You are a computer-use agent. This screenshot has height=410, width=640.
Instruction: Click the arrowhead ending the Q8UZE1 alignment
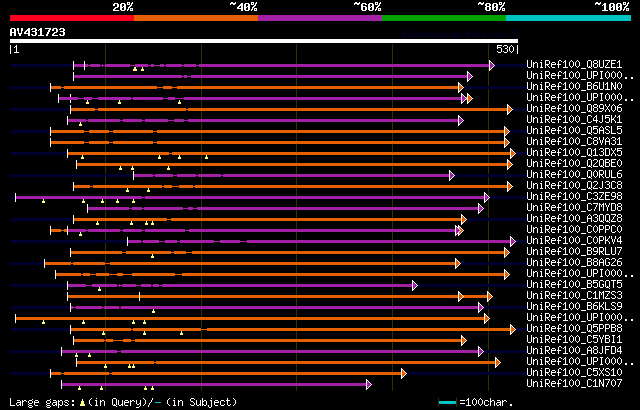coord(492,65)
